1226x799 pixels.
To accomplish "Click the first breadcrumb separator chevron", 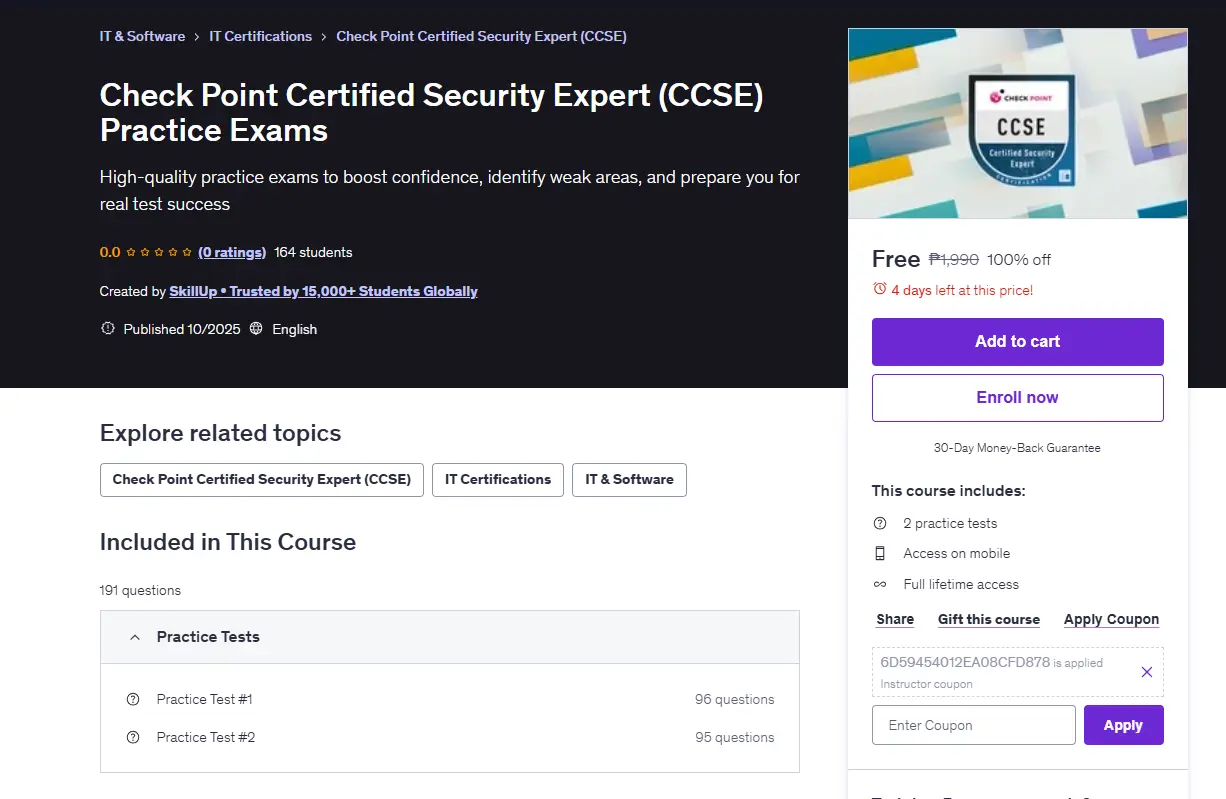I will tap(197, 37).
